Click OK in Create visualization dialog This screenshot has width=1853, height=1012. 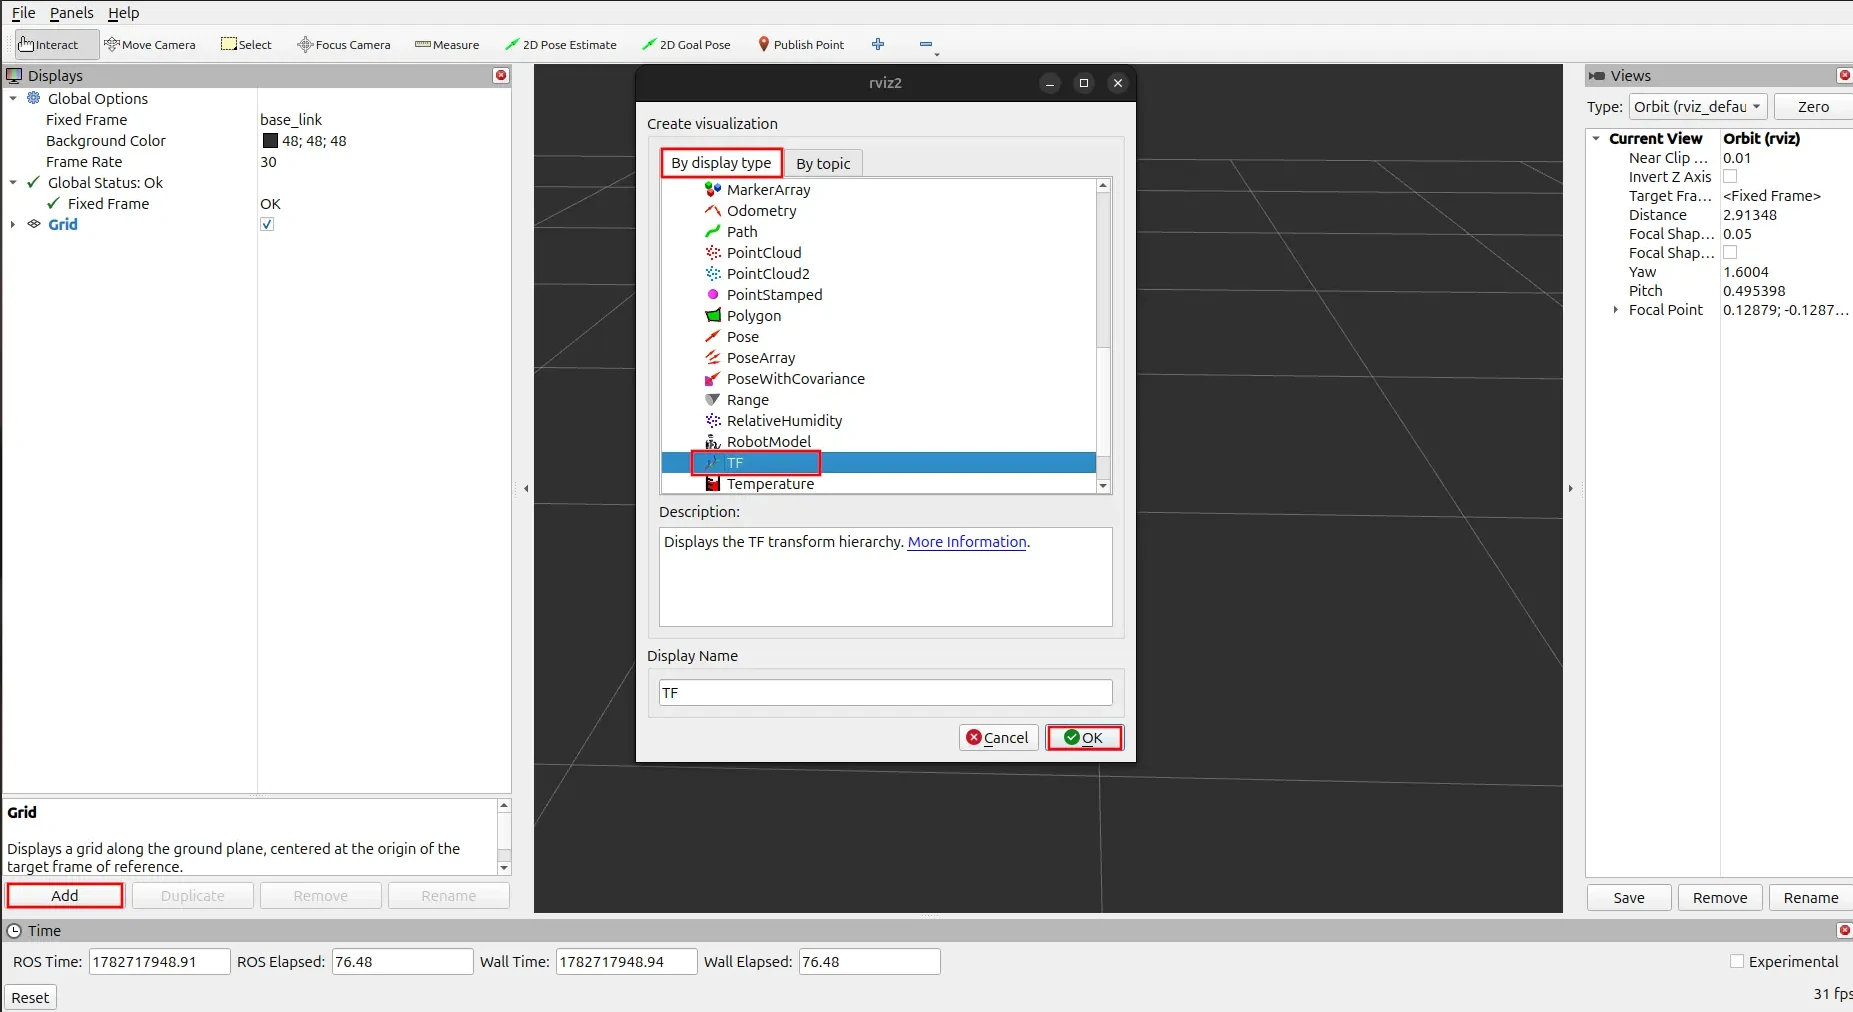pos(1084,738)
